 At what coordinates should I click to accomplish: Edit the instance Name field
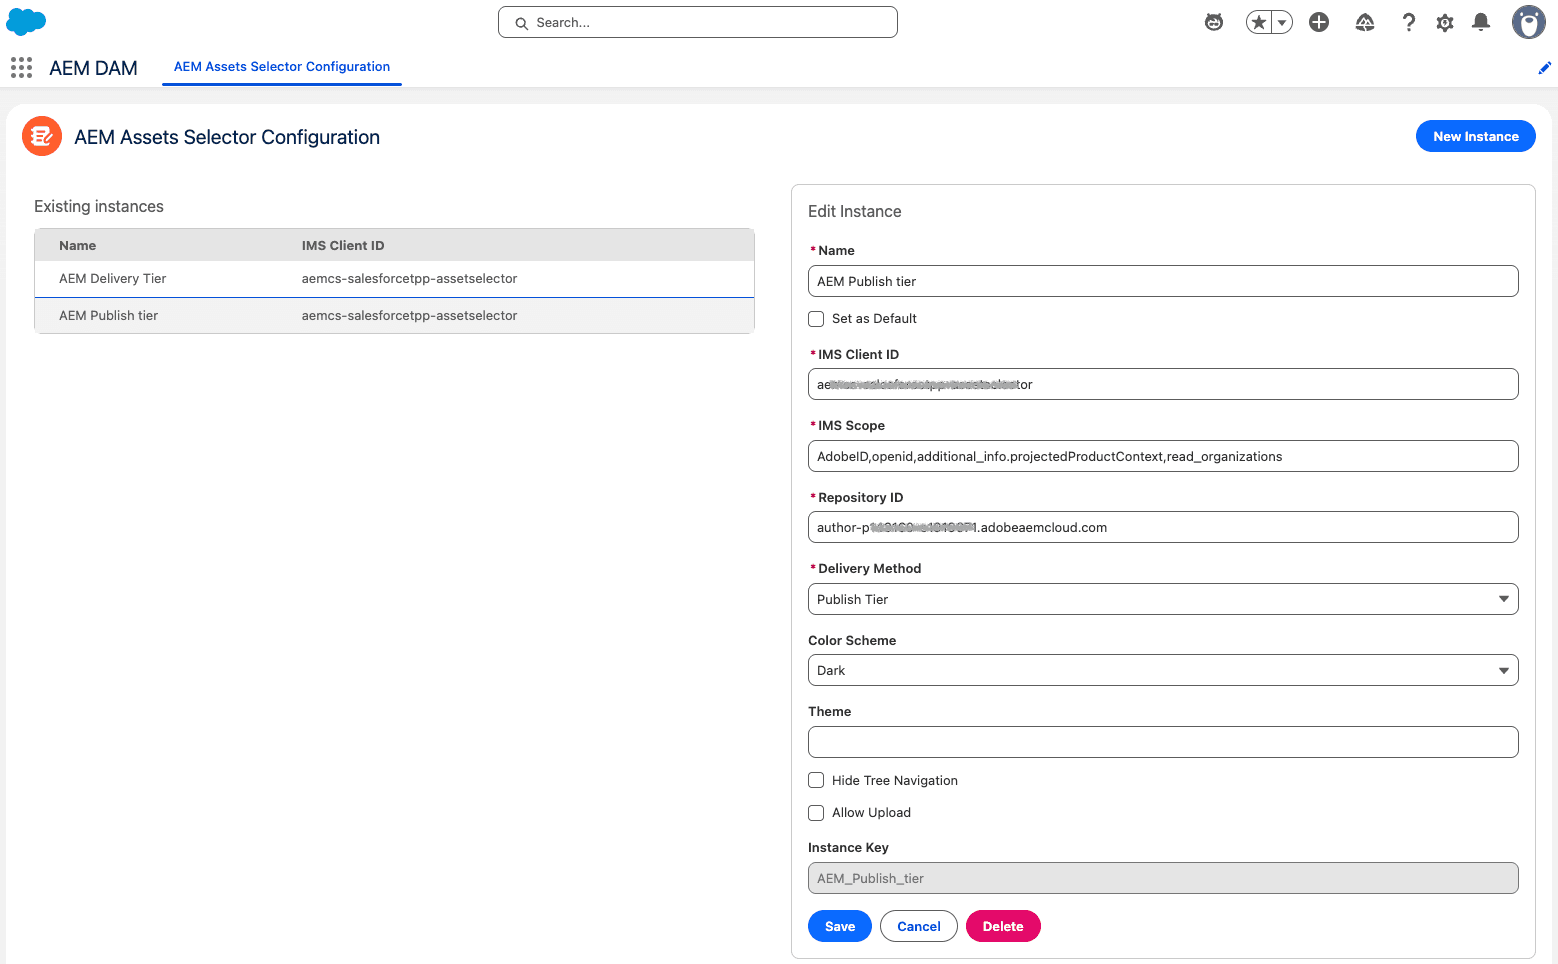[x=1163, y=281]
